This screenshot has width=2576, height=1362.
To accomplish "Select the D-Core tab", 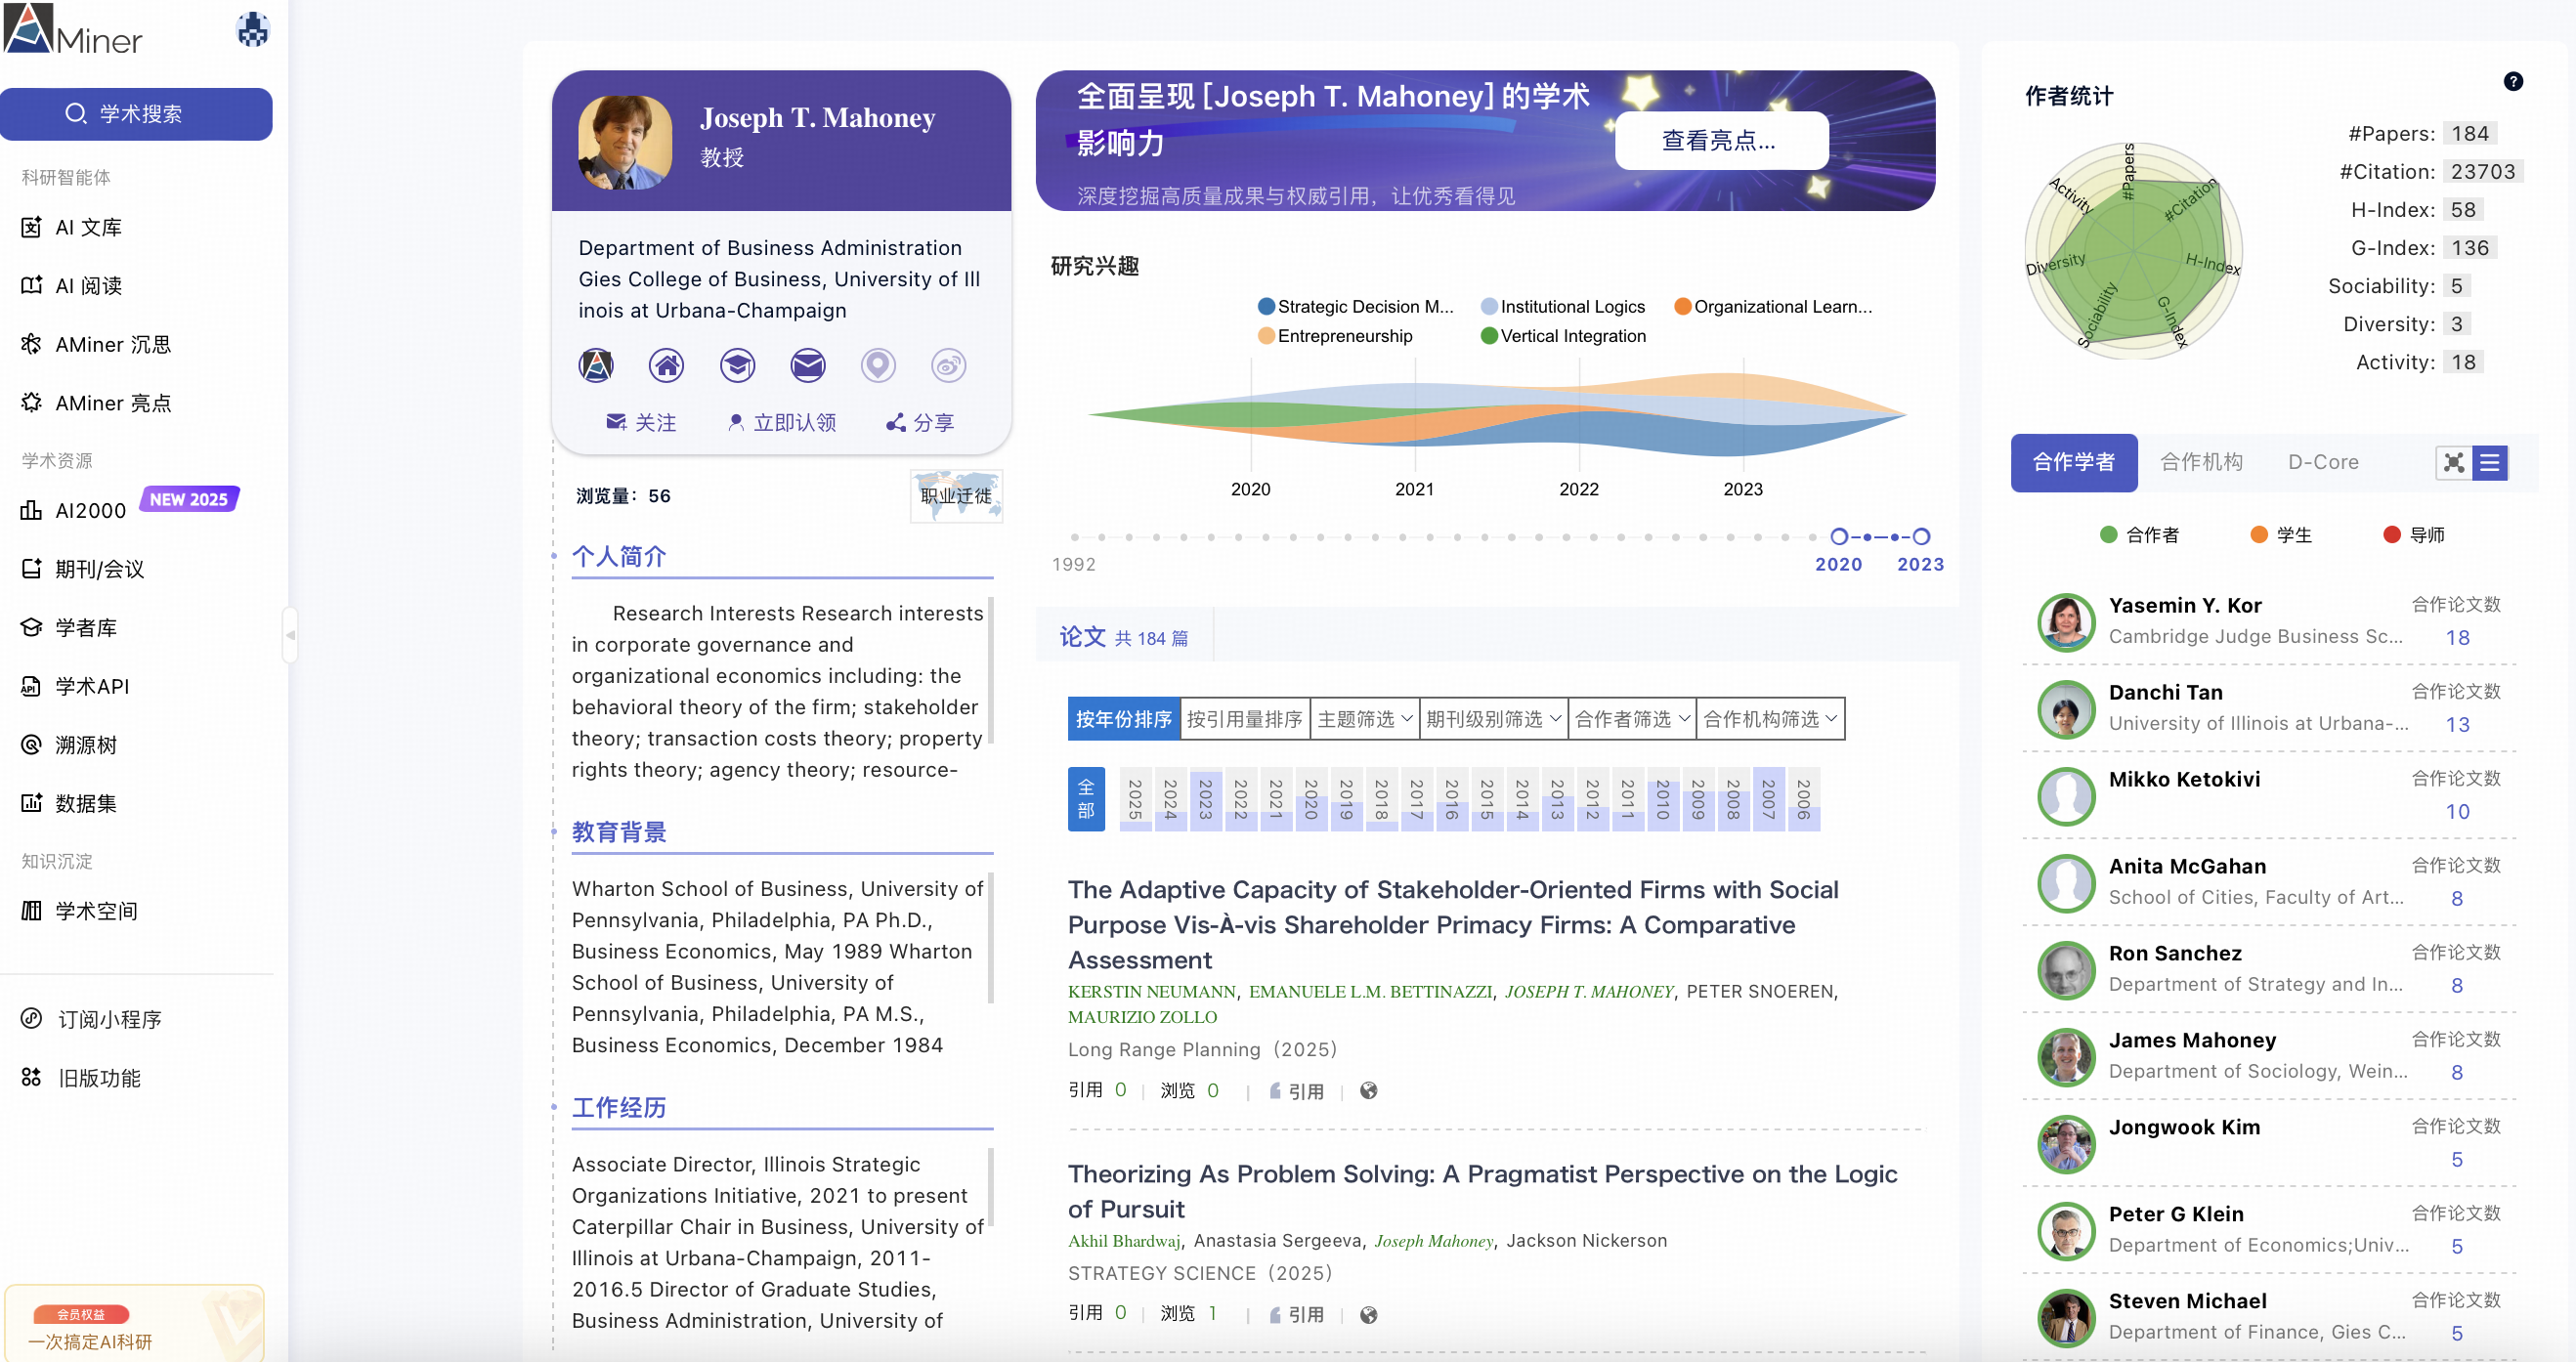I will click(2322, 463).
